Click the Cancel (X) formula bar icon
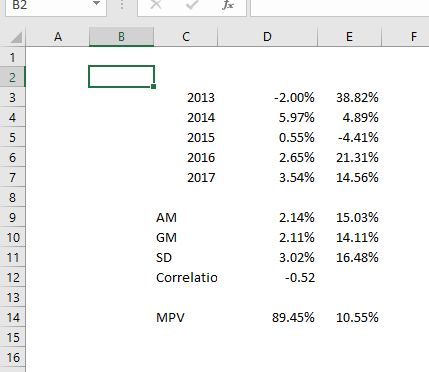 click(156, 5)
